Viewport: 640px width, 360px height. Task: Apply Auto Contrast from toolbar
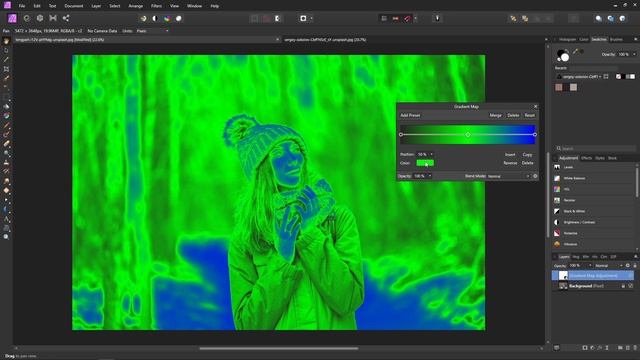155,18
